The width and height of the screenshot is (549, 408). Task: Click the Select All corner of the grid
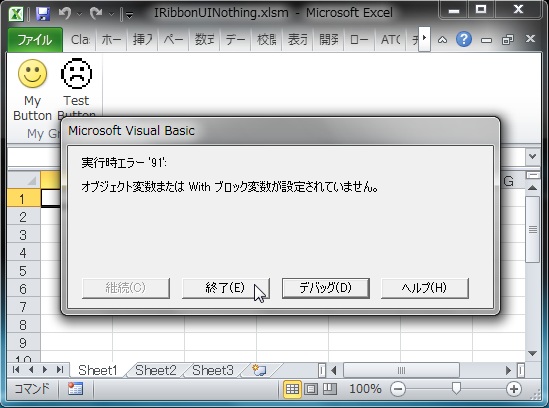point(24,180)
